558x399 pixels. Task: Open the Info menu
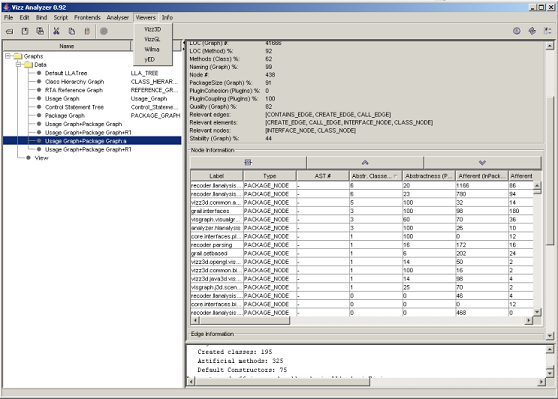[x=167, y=17]
